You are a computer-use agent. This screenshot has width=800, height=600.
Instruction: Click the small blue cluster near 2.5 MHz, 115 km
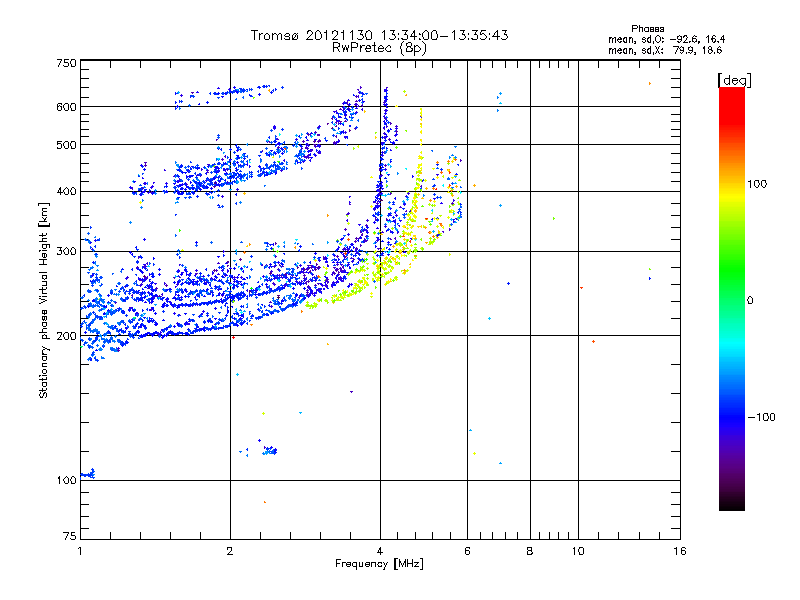[270, 451]
